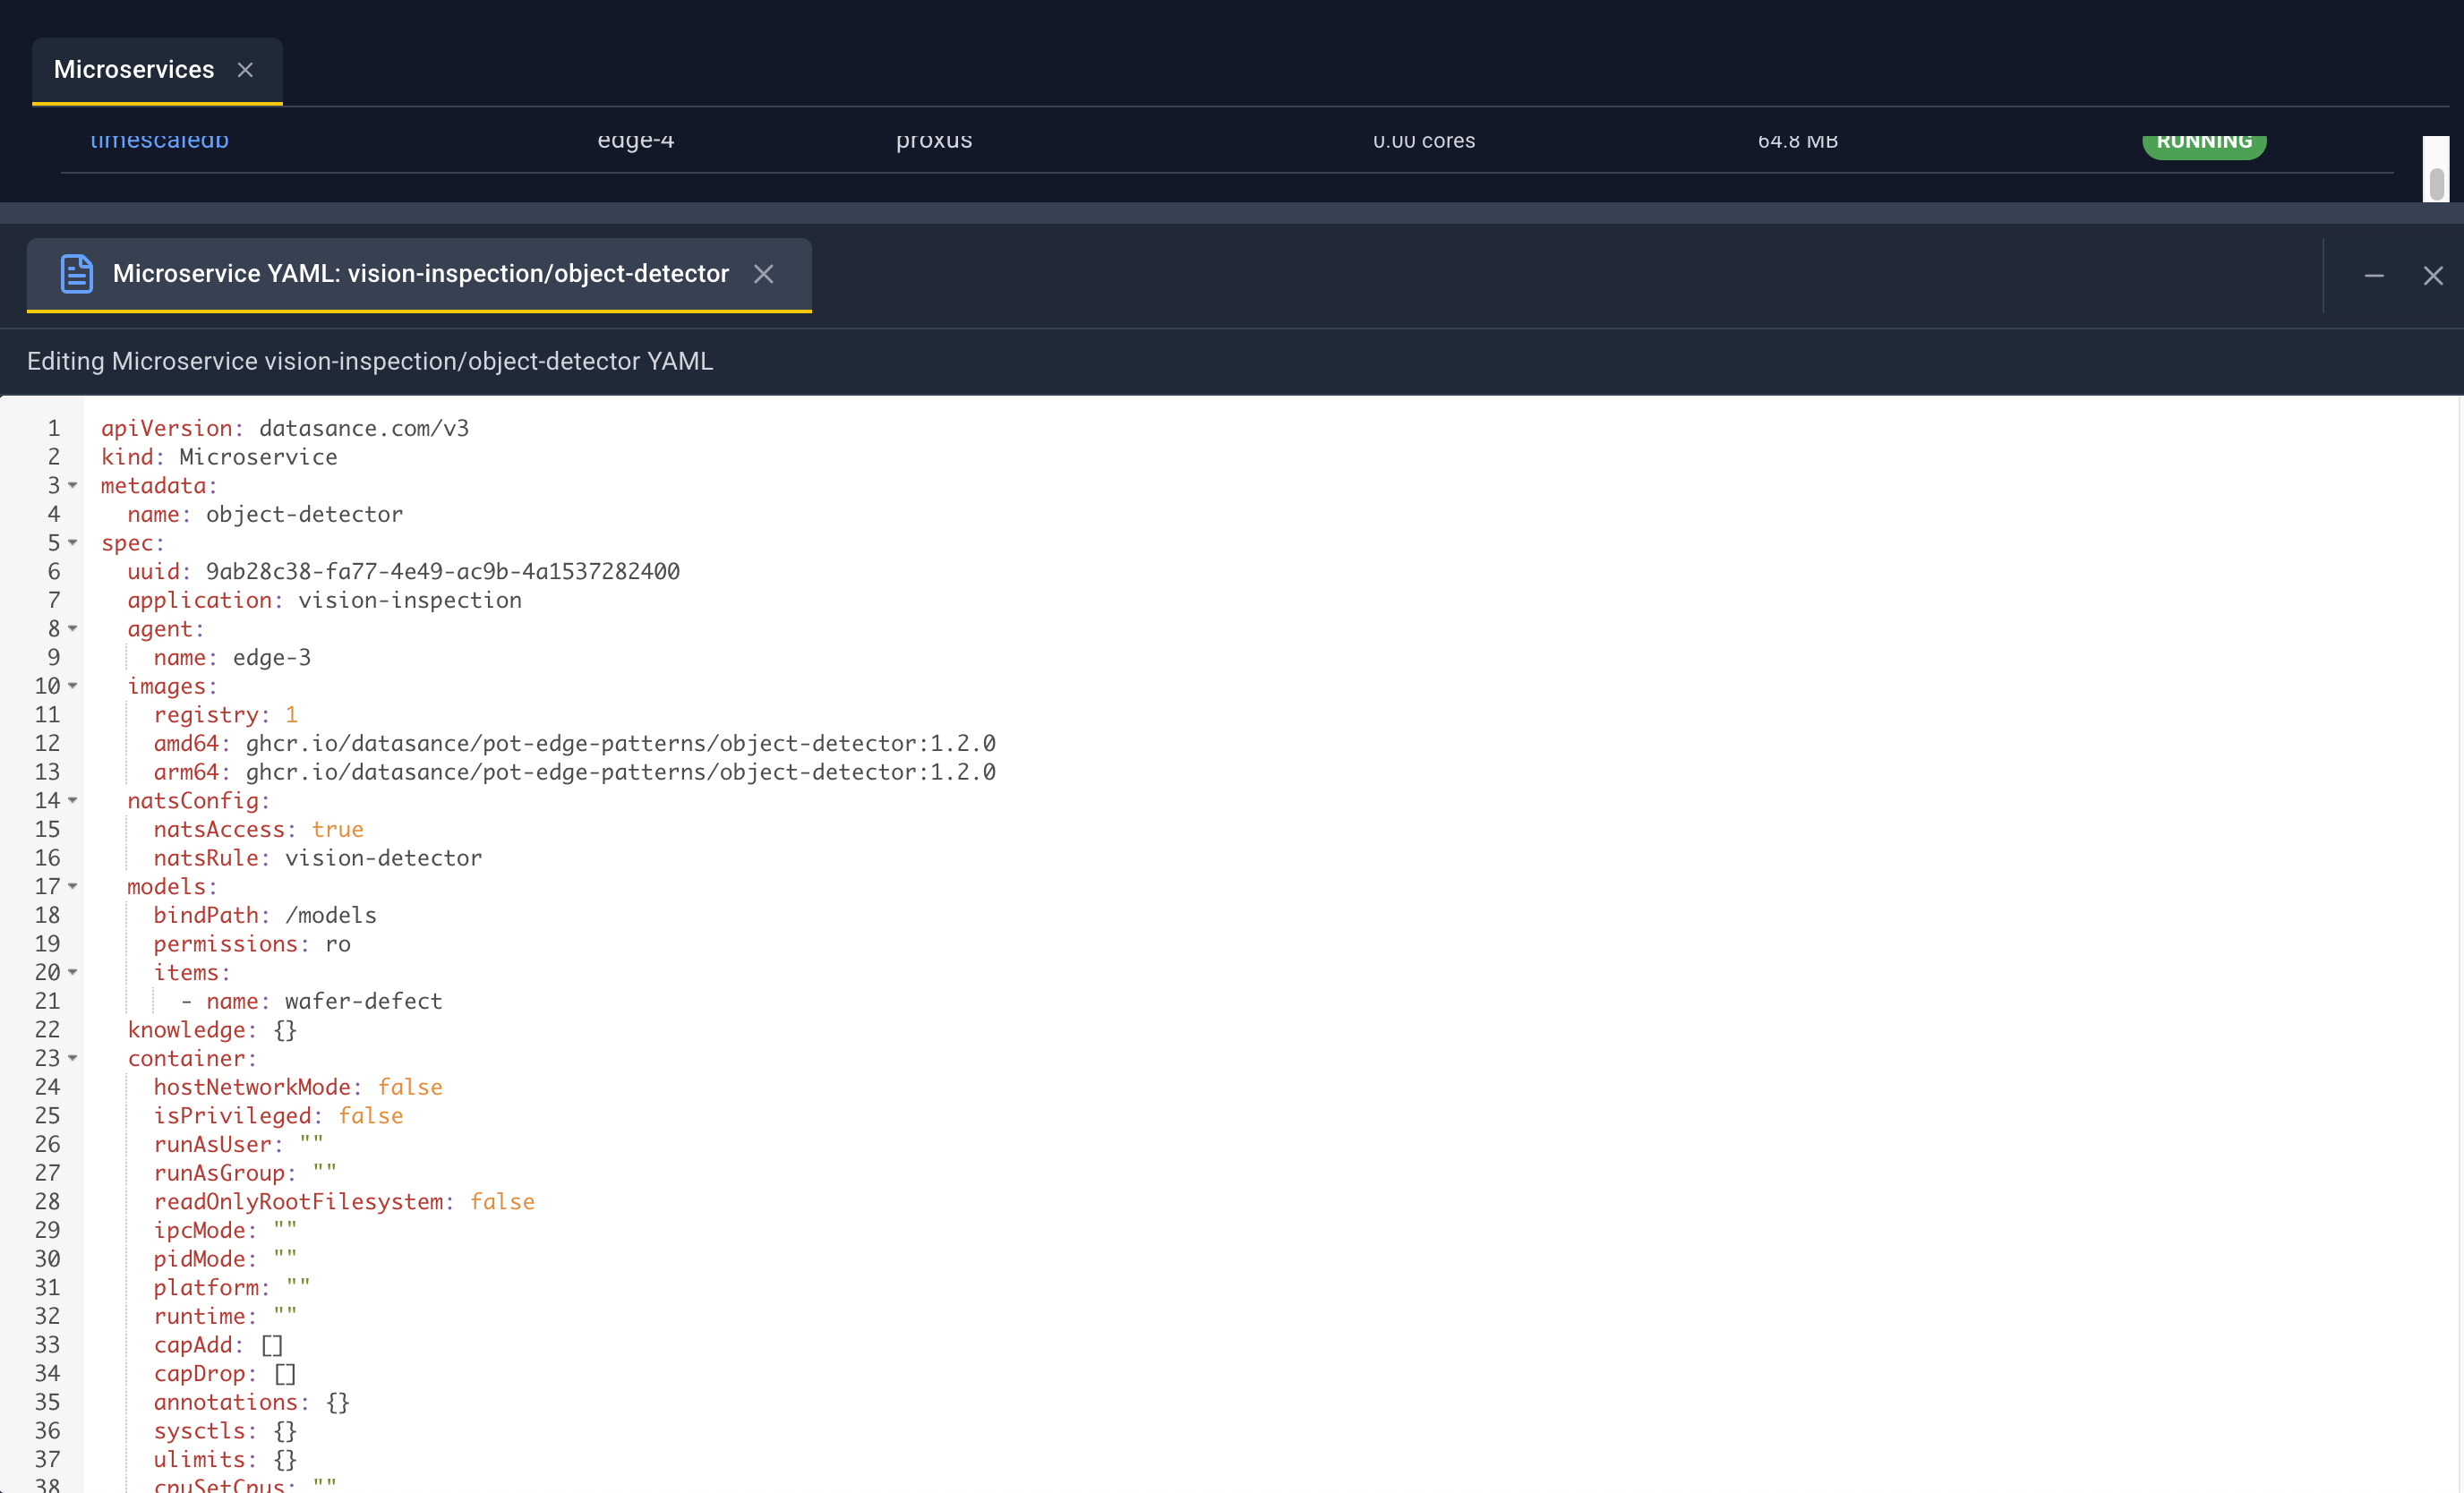Click the item name wafer-defect
Image resolution: width=2464 pixels, height=1493 pixels.
point(364,1001)
